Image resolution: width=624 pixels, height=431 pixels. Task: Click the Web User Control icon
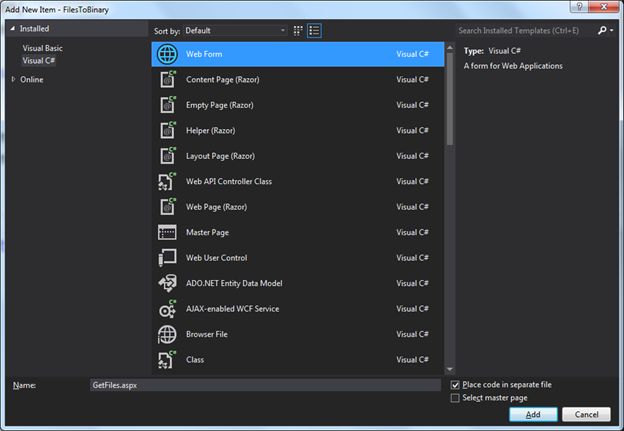pos(167,257)
